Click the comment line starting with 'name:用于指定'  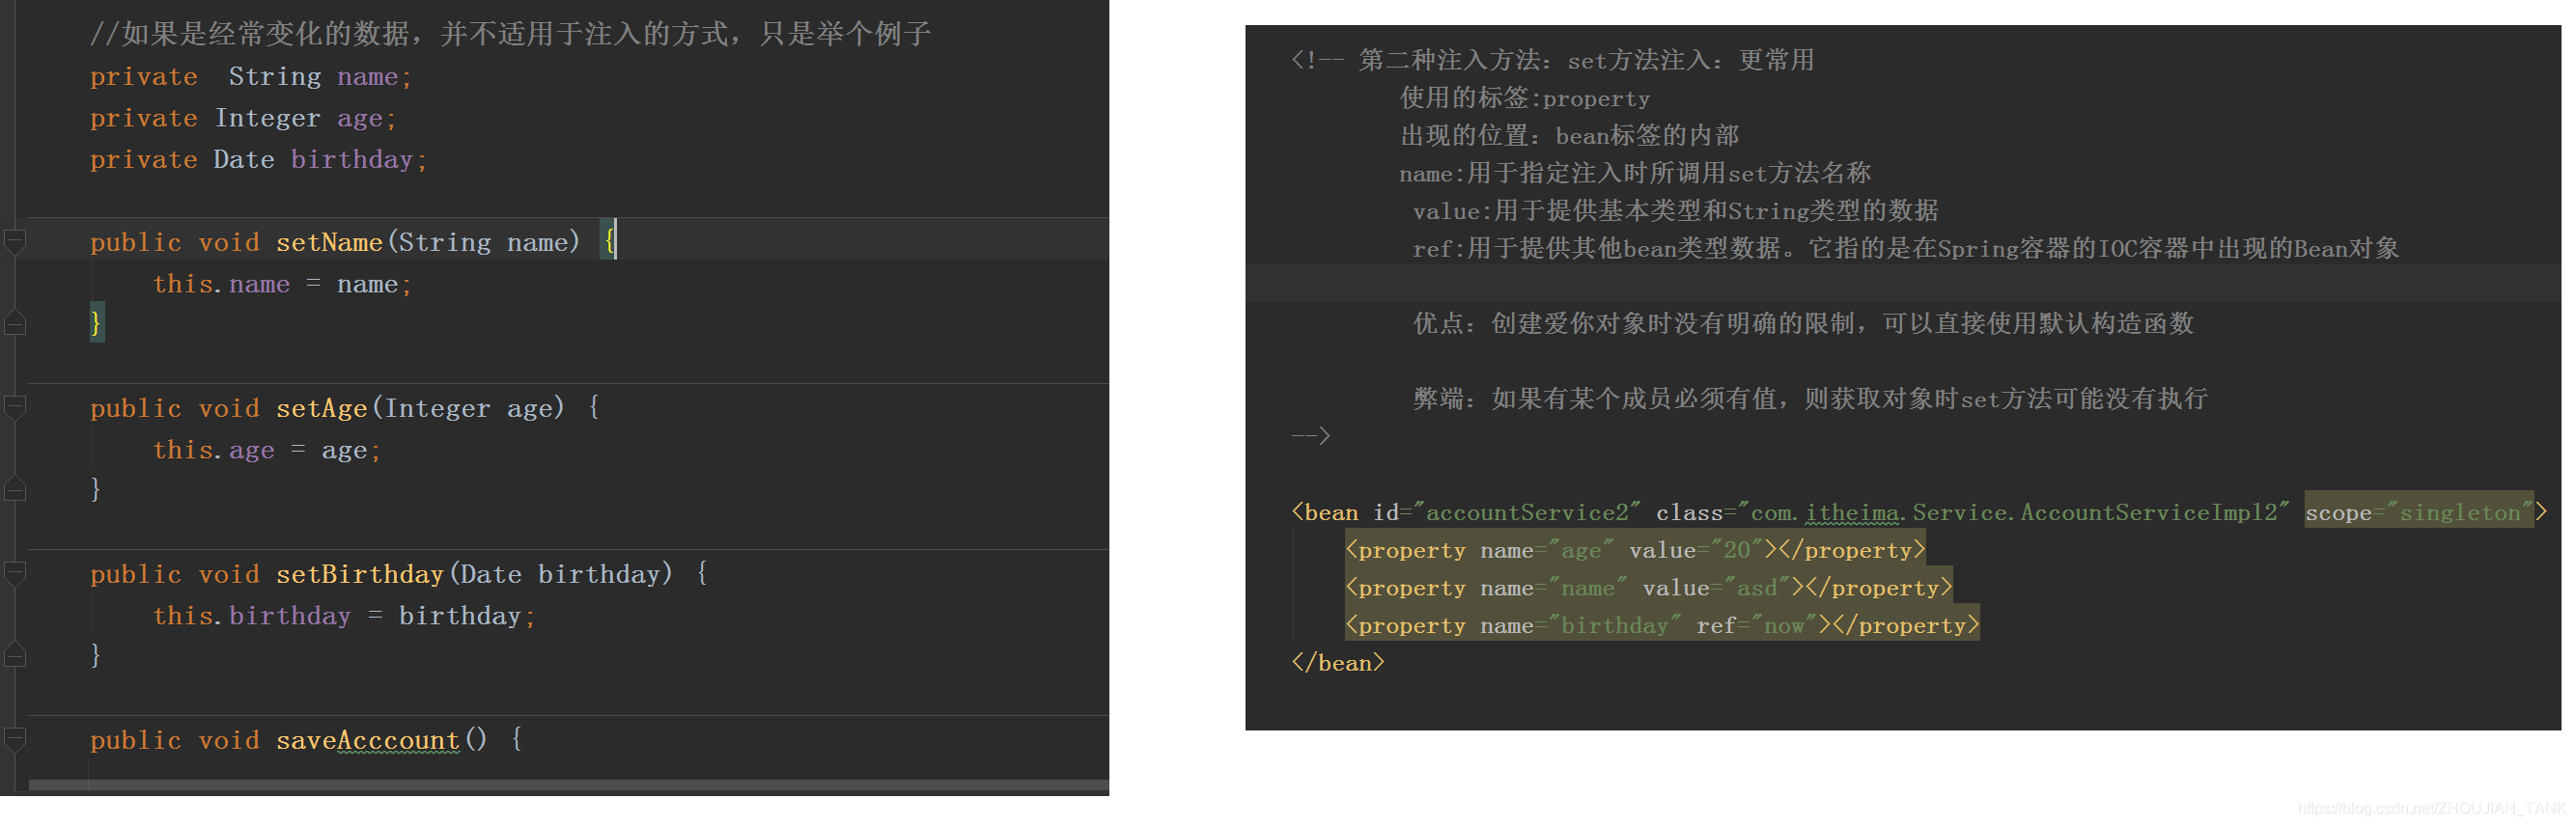click(x=1634, y=173)
